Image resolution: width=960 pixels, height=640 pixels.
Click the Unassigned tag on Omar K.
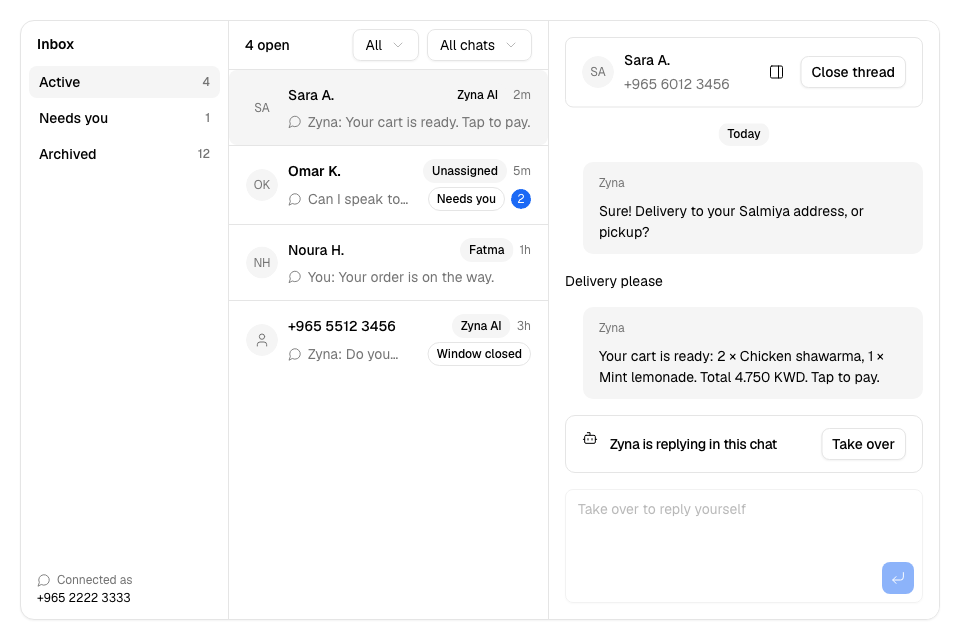(x=464, y=171)
